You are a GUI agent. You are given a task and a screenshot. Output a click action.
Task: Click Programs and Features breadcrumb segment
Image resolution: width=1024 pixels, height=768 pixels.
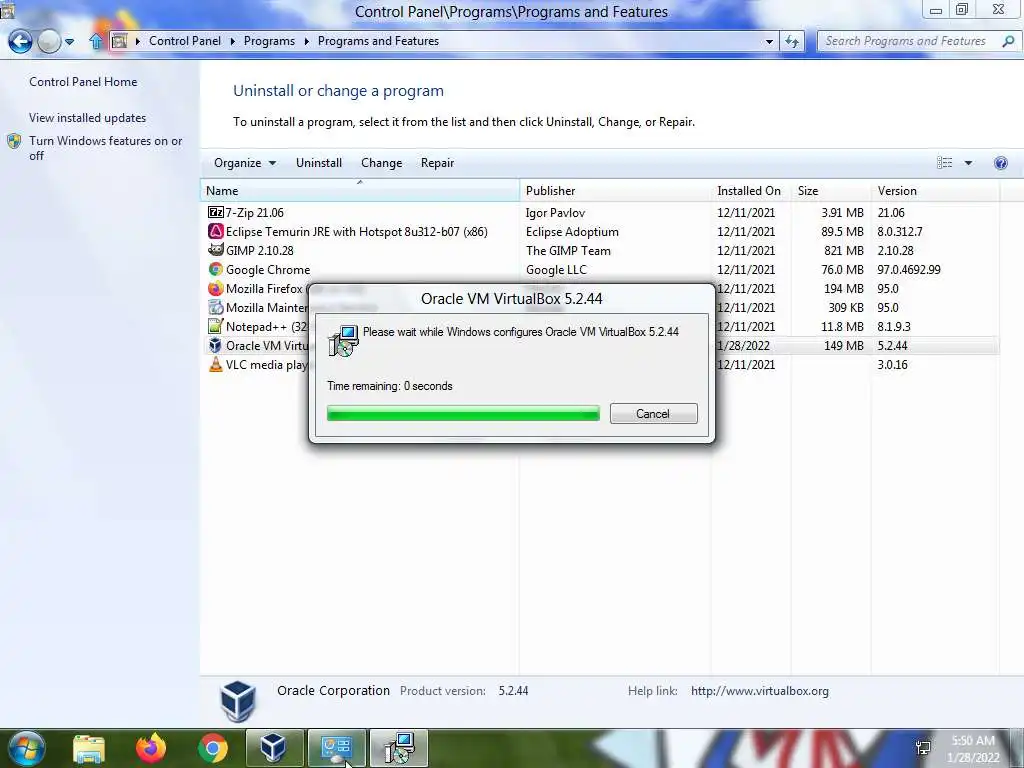coord(378,40)
